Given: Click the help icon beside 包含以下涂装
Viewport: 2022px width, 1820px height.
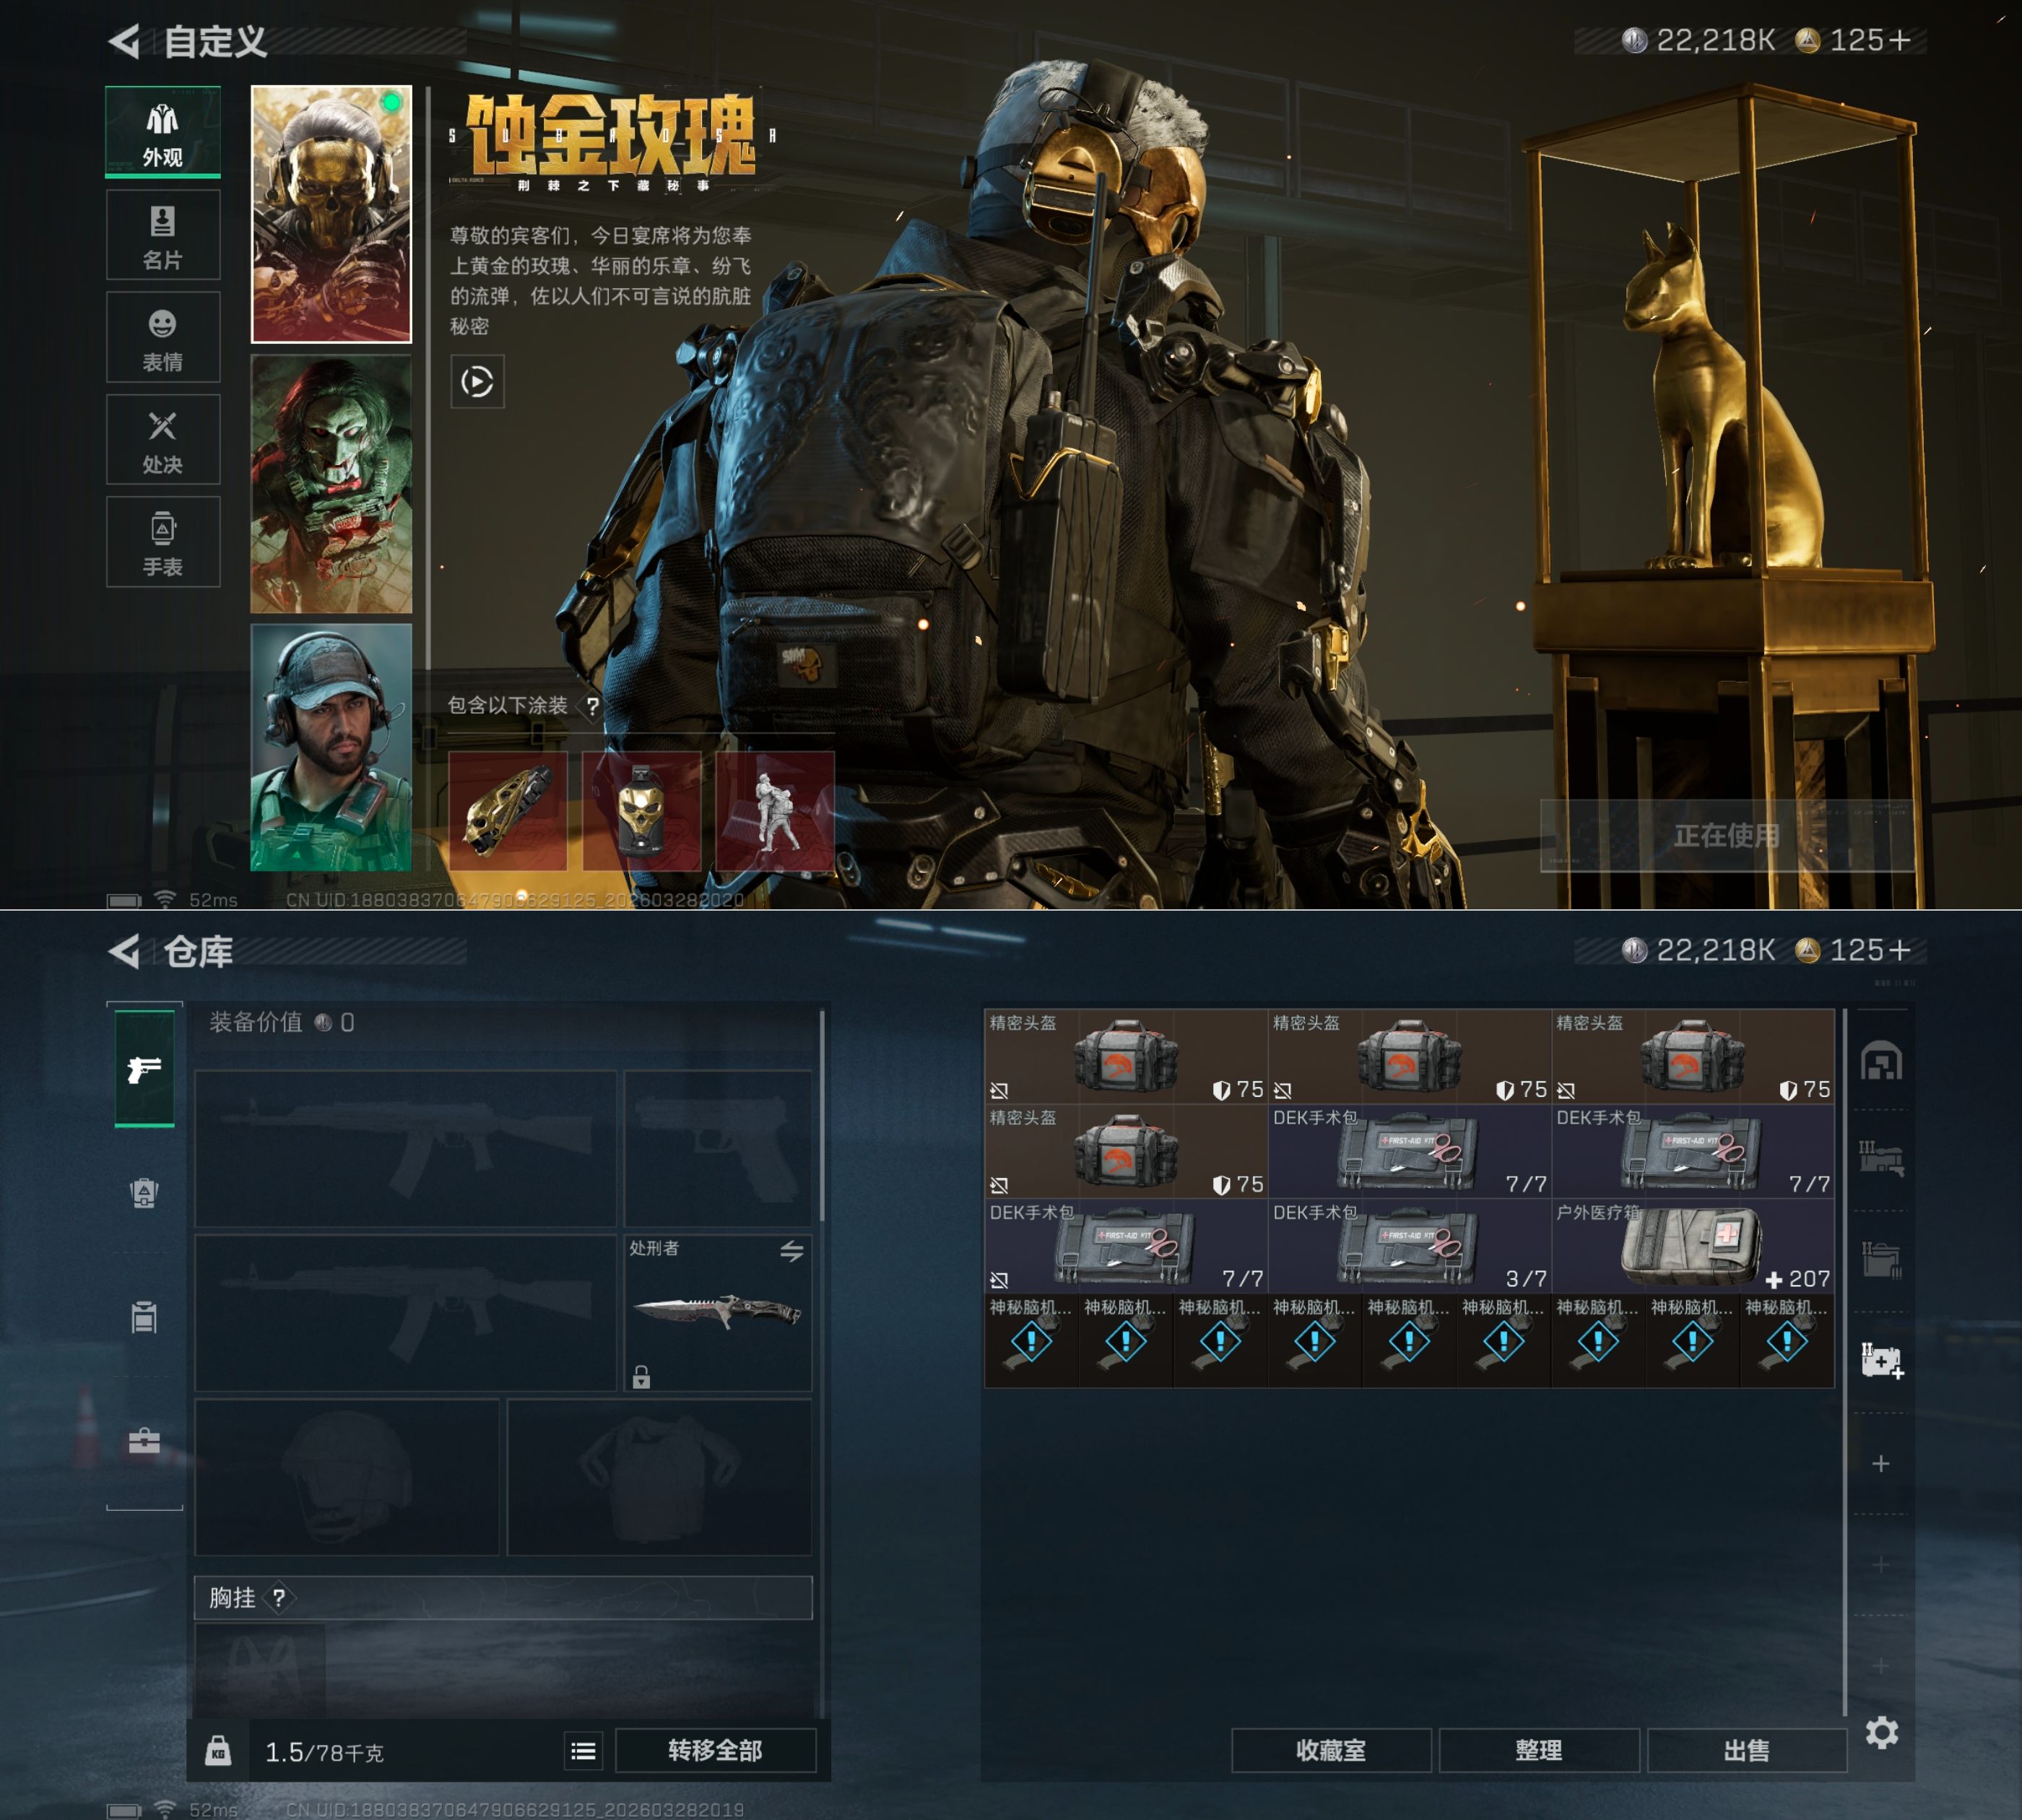Looking at the screenshot, I should click(593, 707).
